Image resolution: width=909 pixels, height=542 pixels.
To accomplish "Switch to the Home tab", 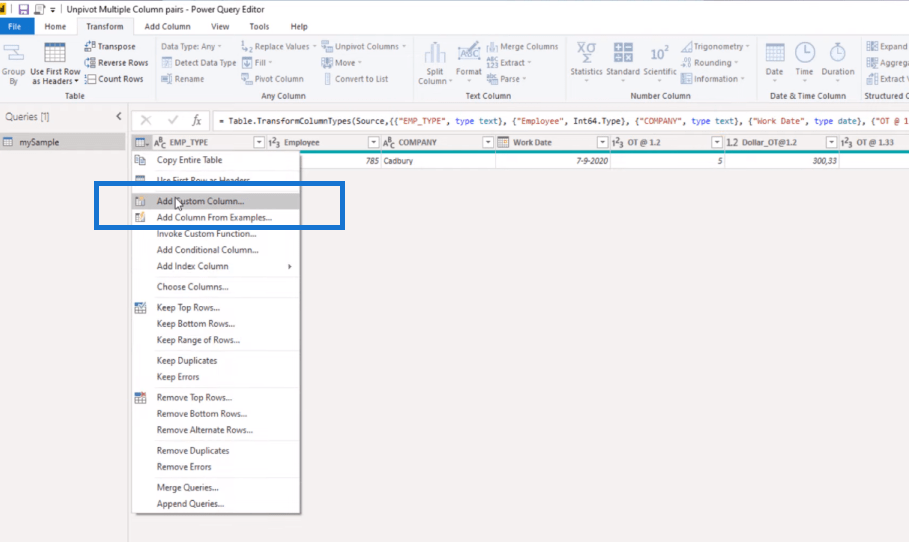I will [x=55, y=27].
